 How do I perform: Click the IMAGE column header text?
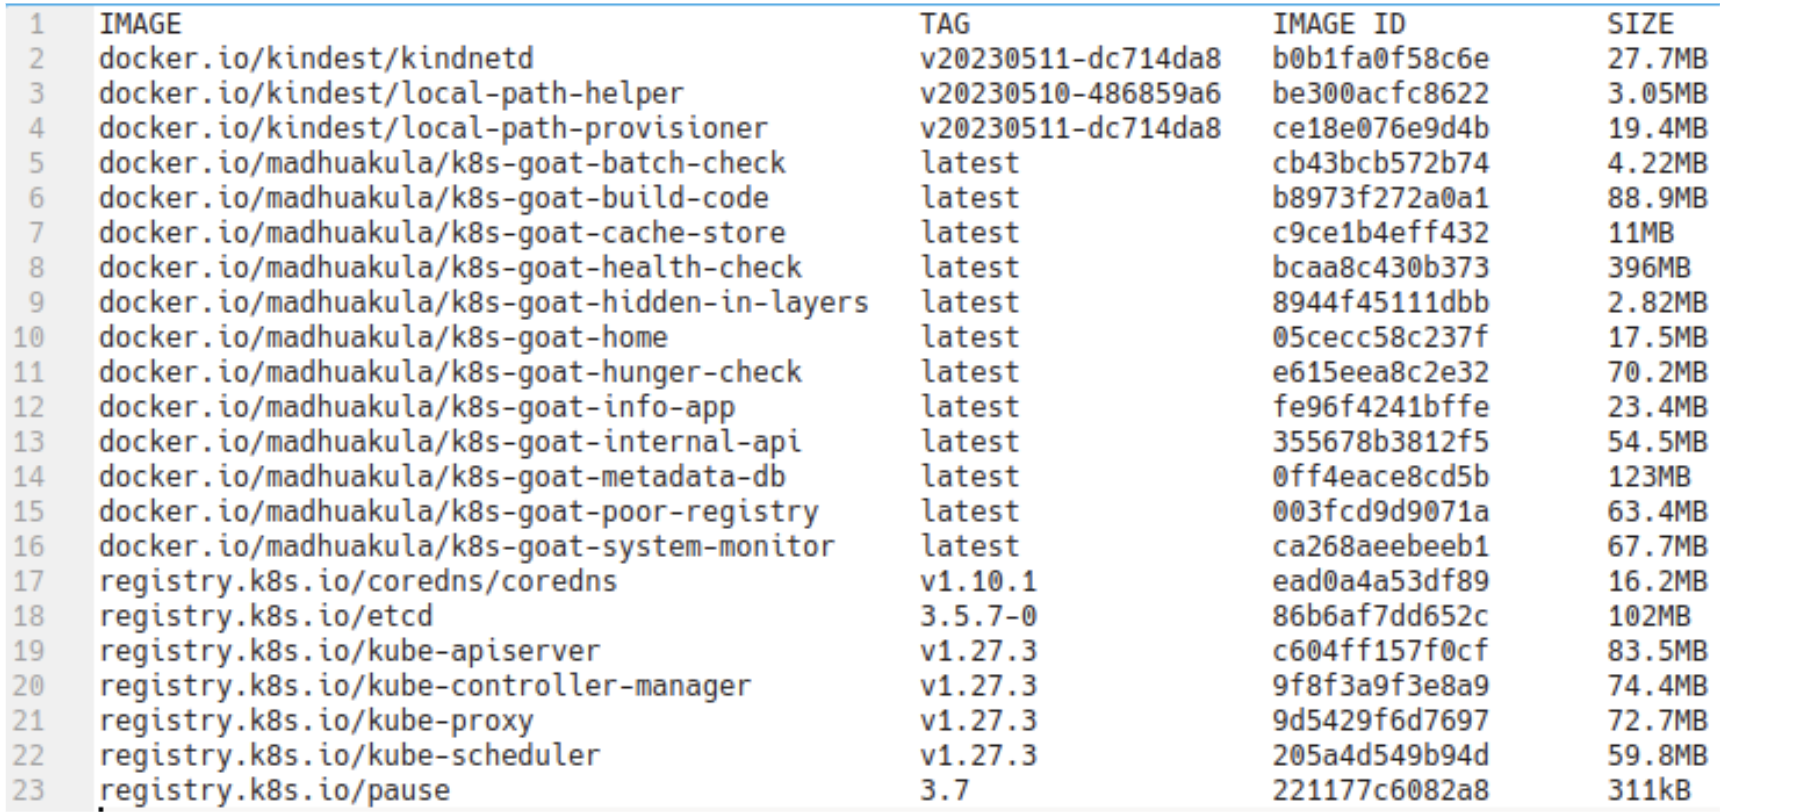pos(140,24)
